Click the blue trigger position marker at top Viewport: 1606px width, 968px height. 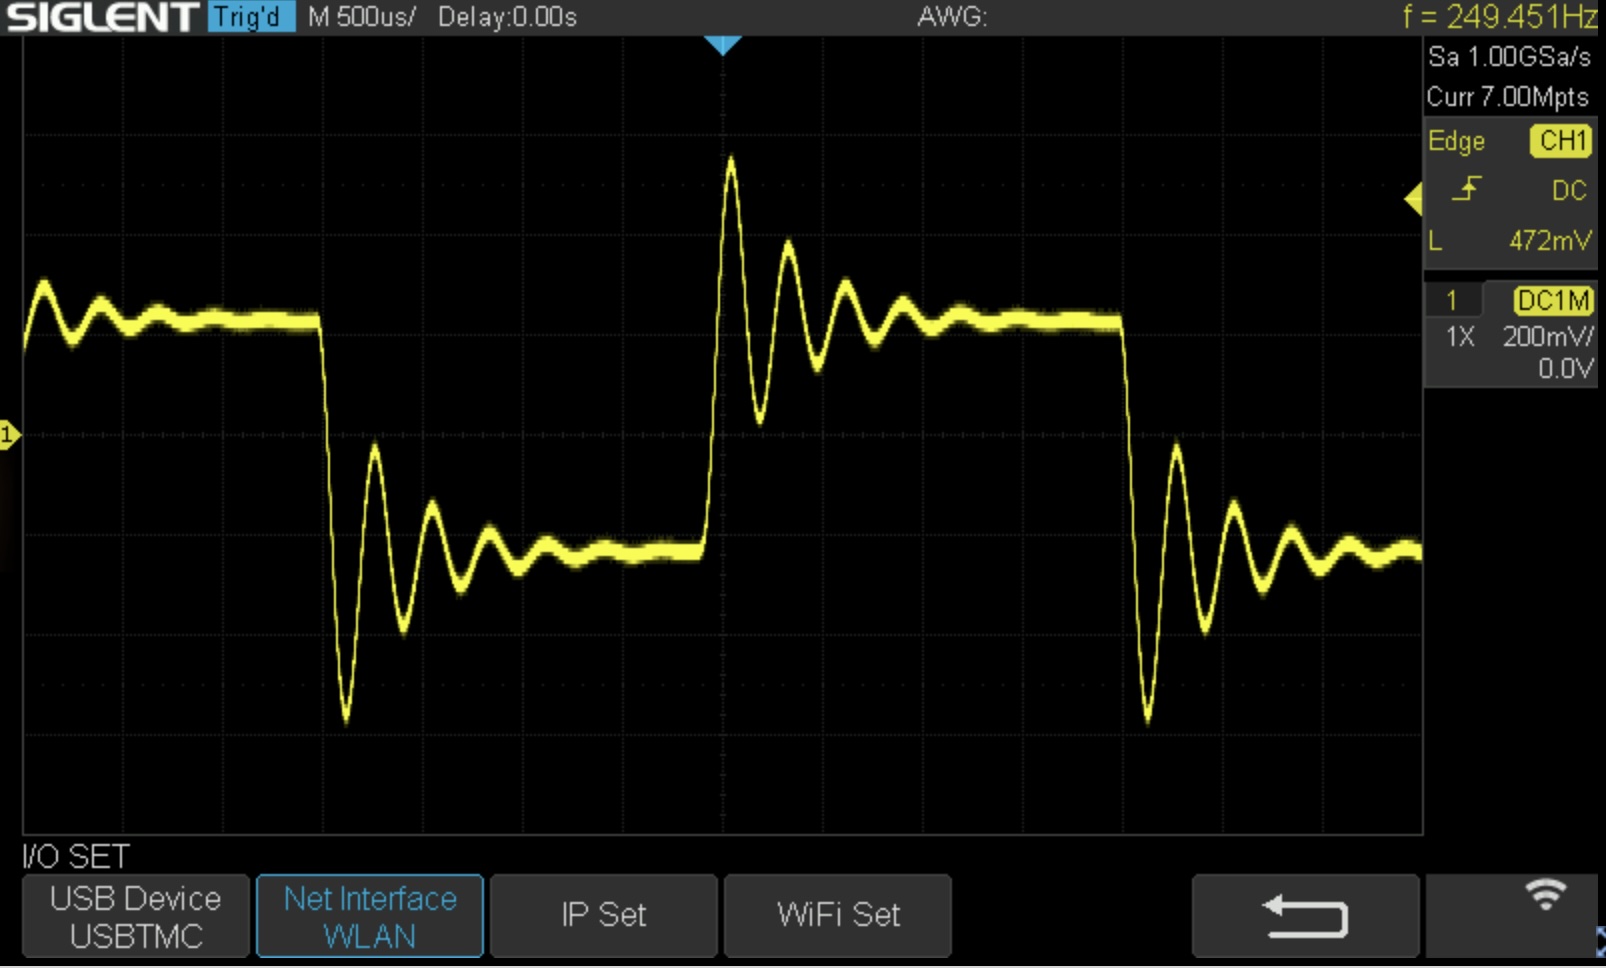(x=722, y=45)
